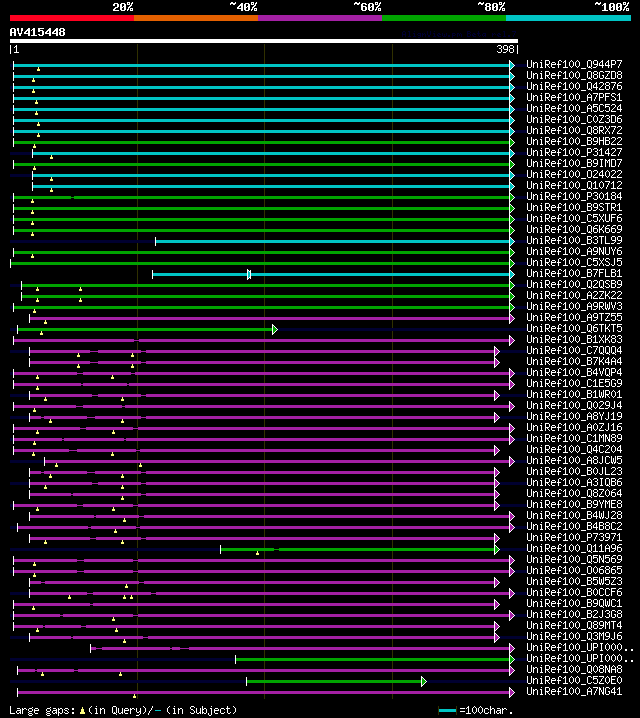Screen dimensions: 640x718
Task: Open the UniRef100_B3TL99 hit label
Action: pos(574,240)
